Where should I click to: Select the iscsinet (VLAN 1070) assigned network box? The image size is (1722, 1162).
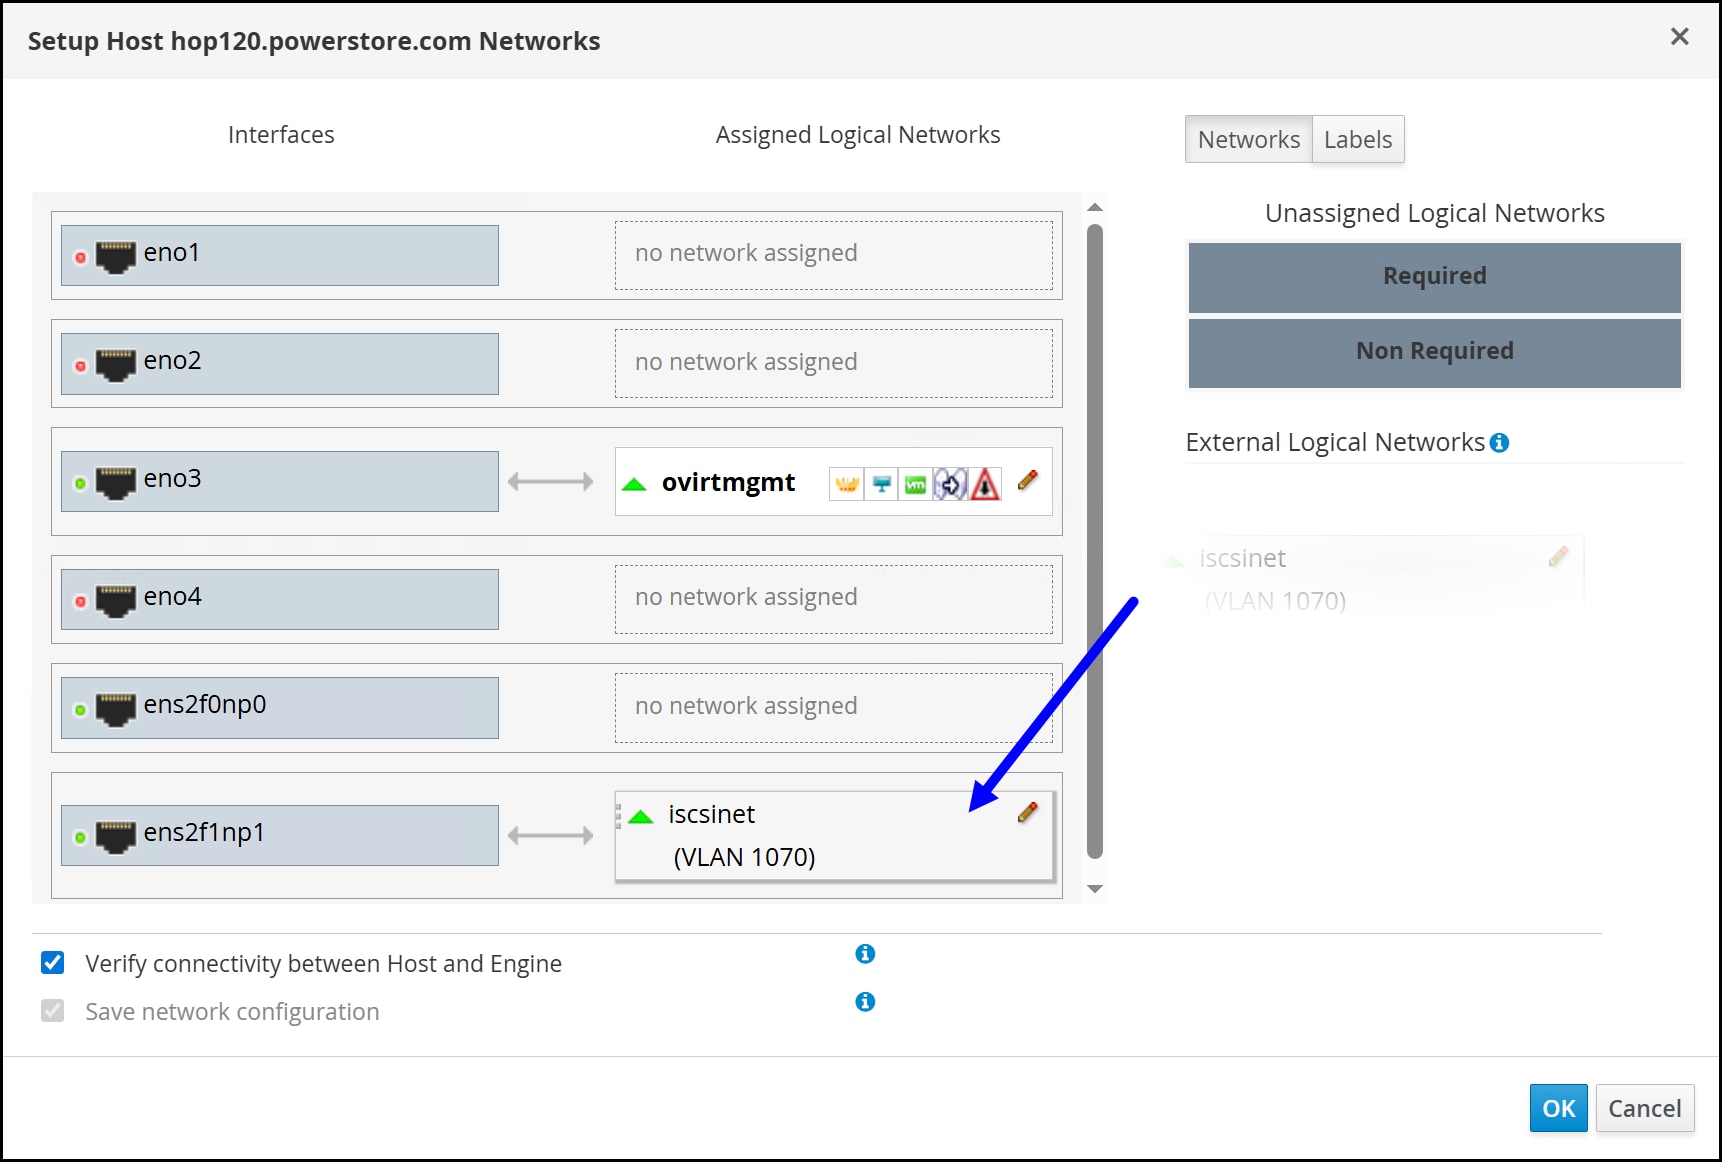834,836
